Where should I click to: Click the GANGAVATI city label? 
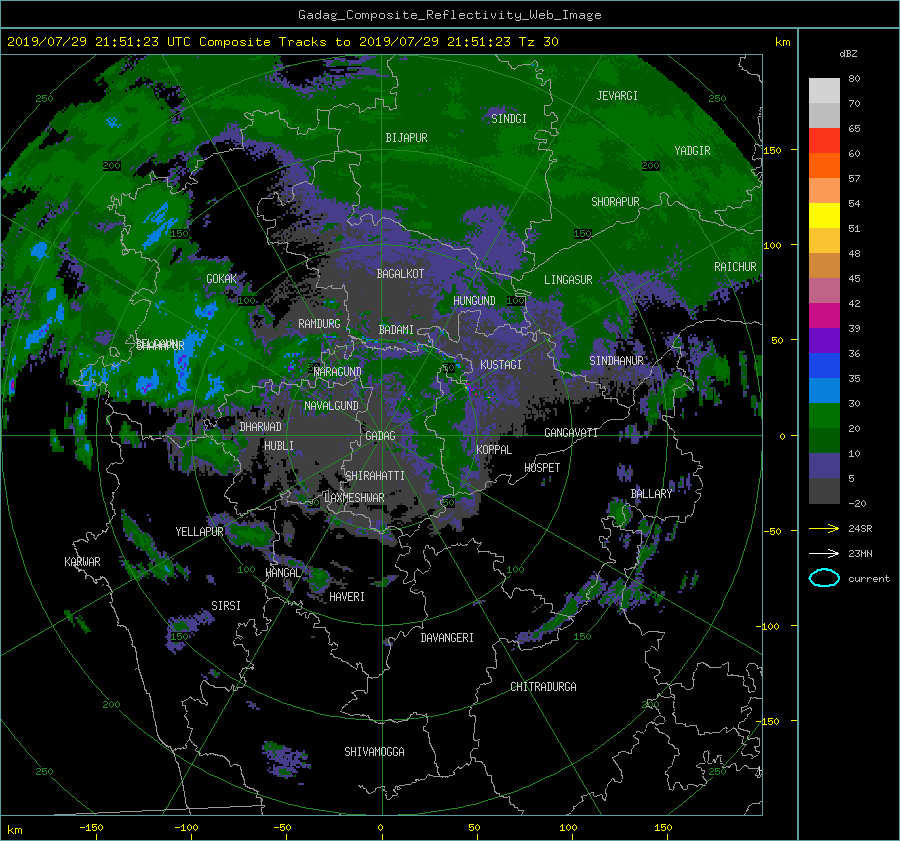pyautogui.click(x=571, y=432)
